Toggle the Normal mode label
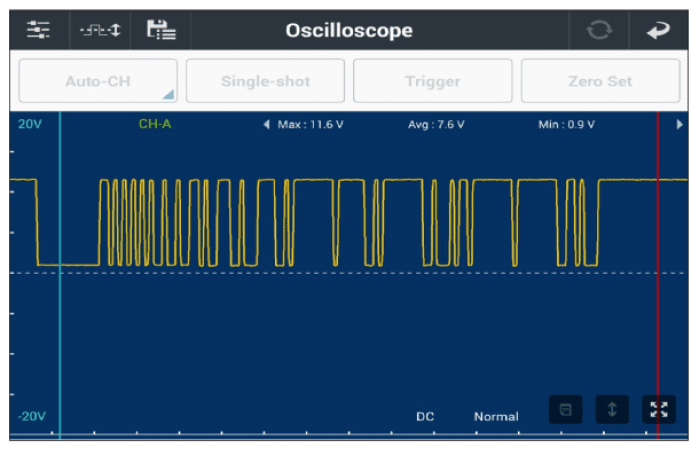This screenshot has width=698, height=451. point(496,416)
